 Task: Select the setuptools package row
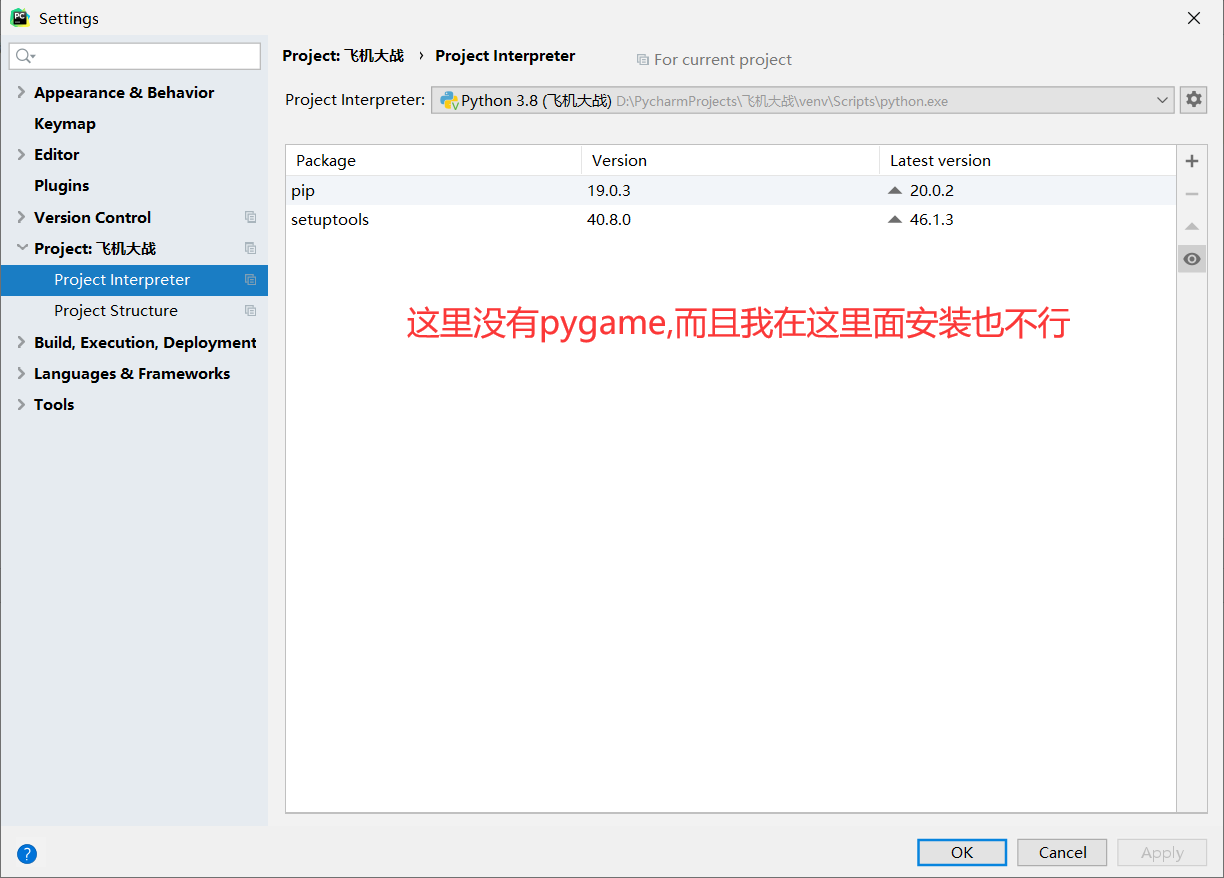click(x=731, y=220)
